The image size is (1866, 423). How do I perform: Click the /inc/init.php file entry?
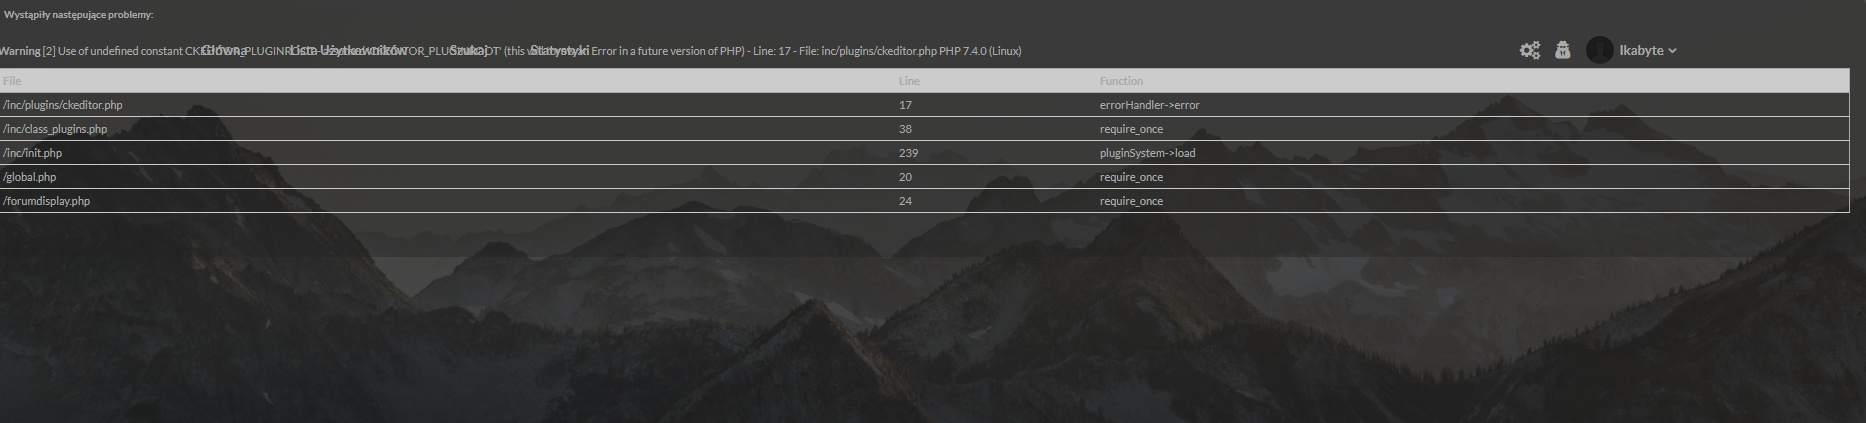33,153
